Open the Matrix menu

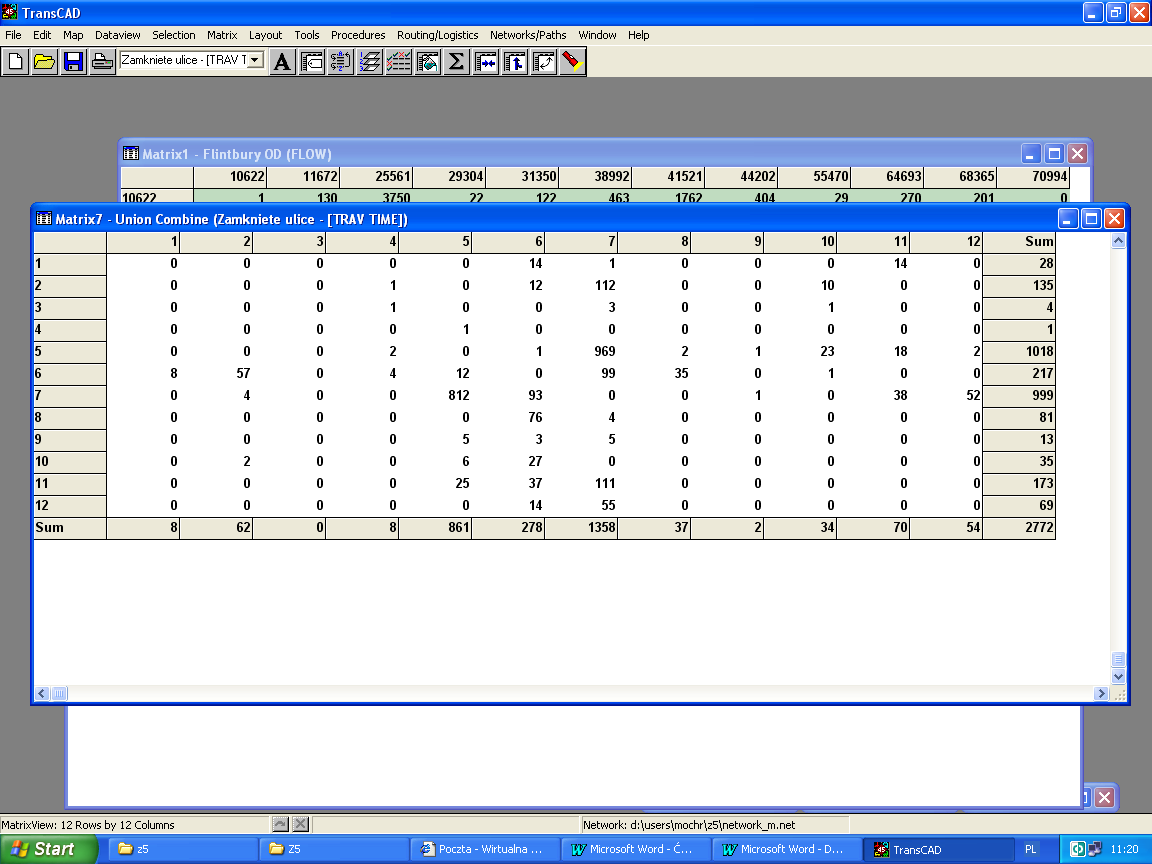click(x=222, y=35)
